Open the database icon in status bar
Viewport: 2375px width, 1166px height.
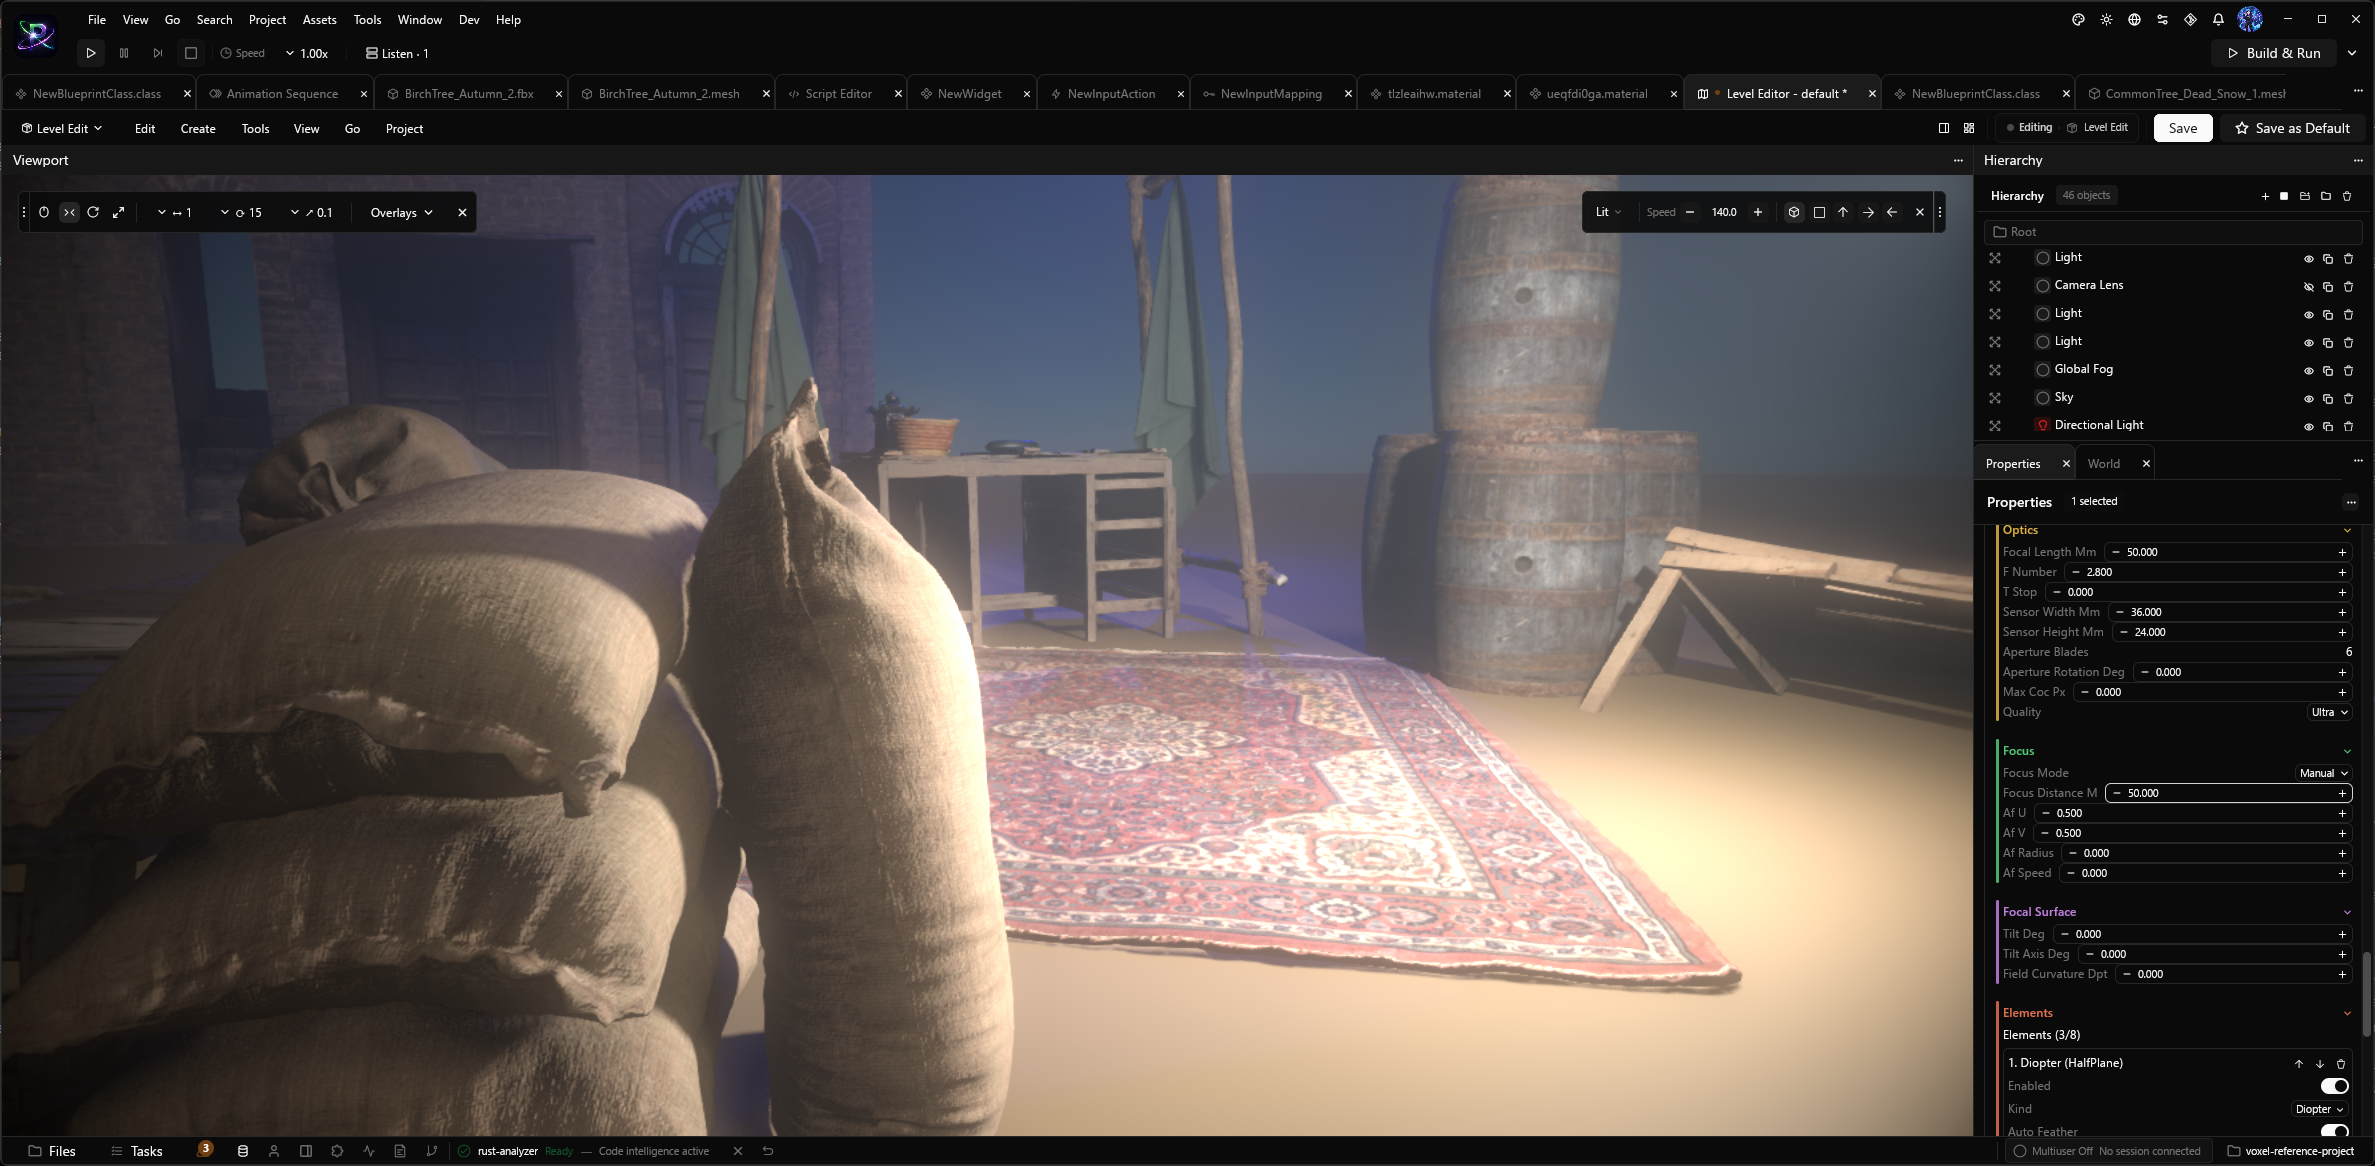242,1151
